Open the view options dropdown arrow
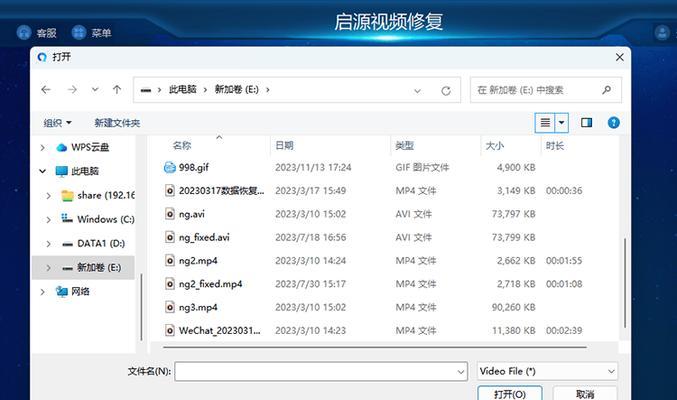Screen dimensions: 677x400 click(561, 123)
